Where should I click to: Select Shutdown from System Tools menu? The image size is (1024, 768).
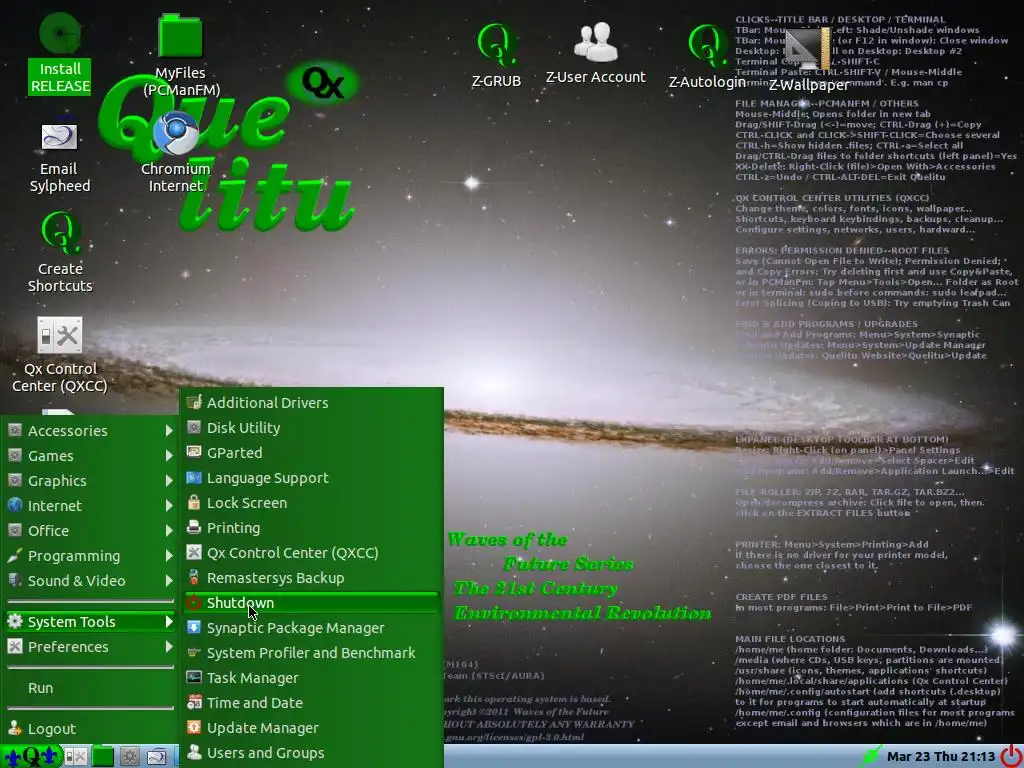coord(312,603)
